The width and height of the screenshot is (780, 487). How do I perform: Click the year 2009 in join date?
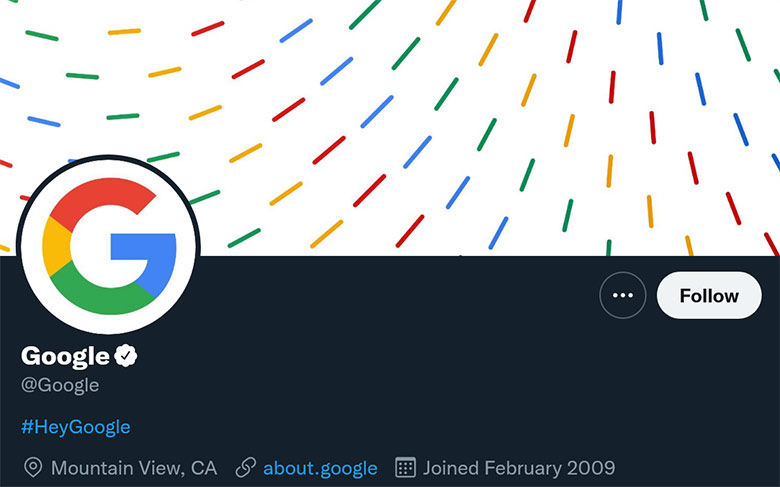click(591, 468)
